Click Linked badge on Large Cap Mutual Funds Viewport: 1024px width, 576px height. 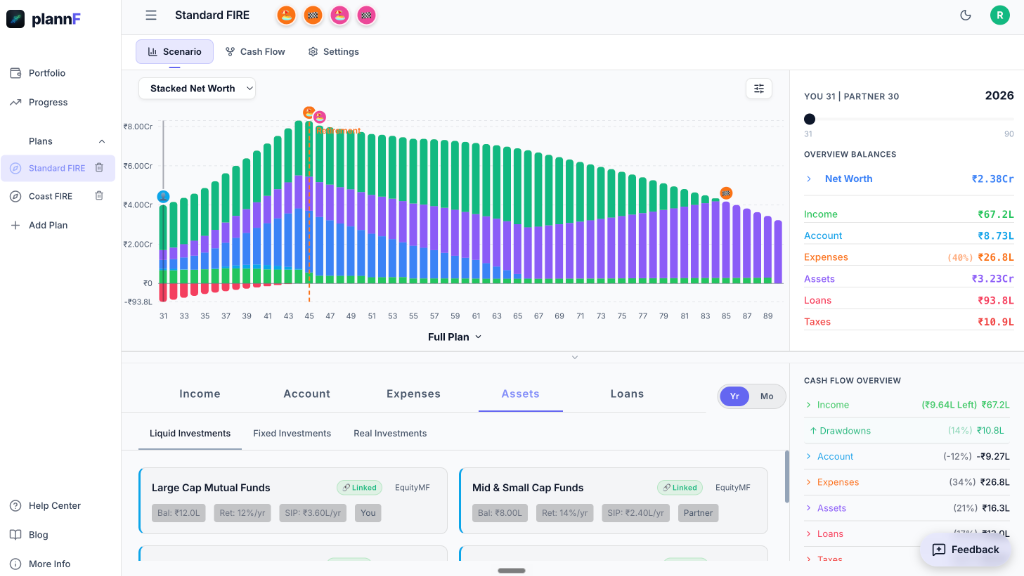[x=359, y=488]
